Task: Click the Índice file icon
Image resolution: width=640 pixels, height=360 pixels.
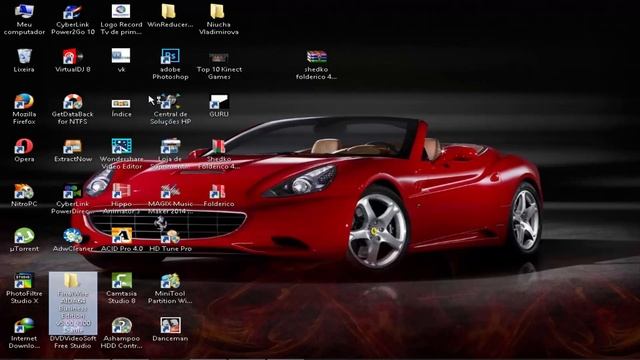Action: (121, 103)
